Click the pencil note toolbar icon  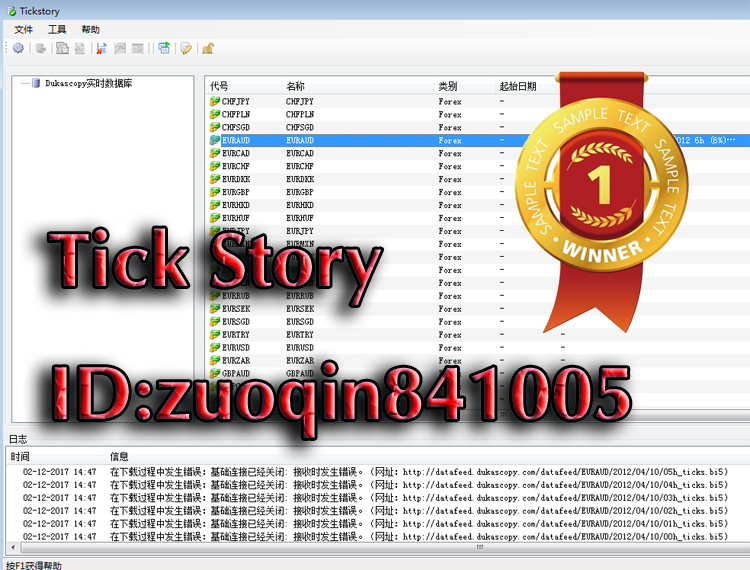tap(187, 48)
